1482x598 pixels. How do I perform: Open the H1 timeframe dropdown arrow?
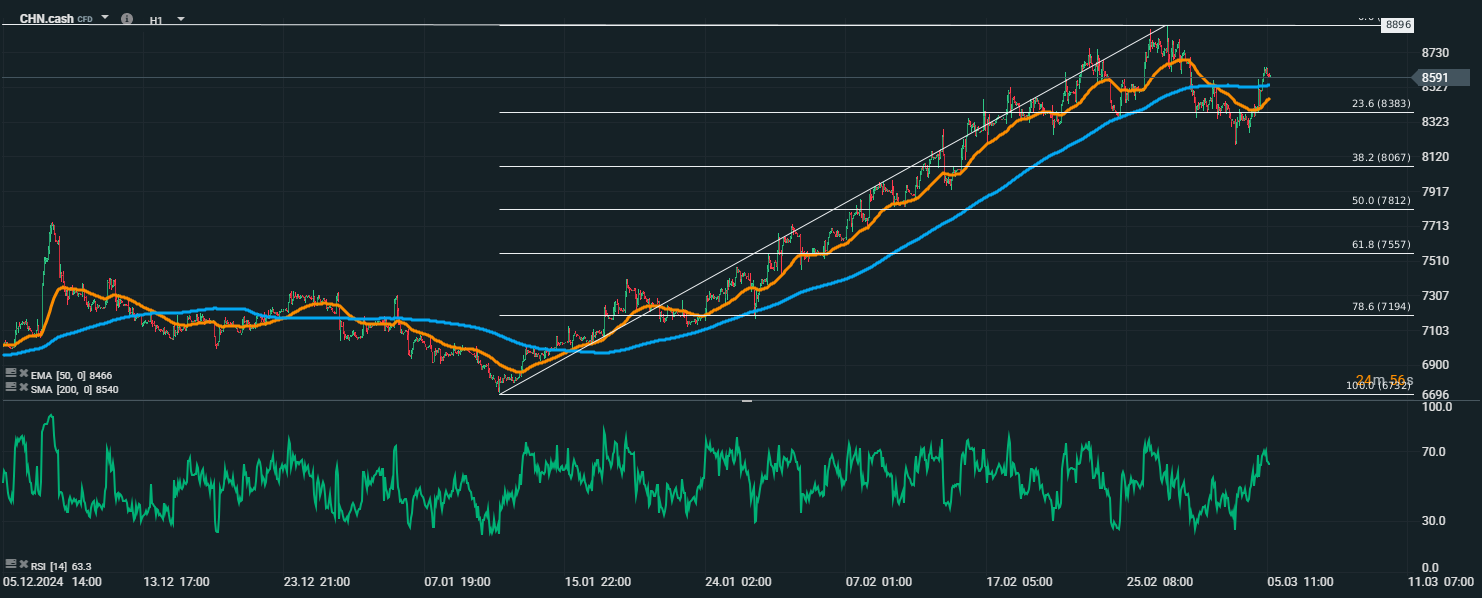point(181,19)
